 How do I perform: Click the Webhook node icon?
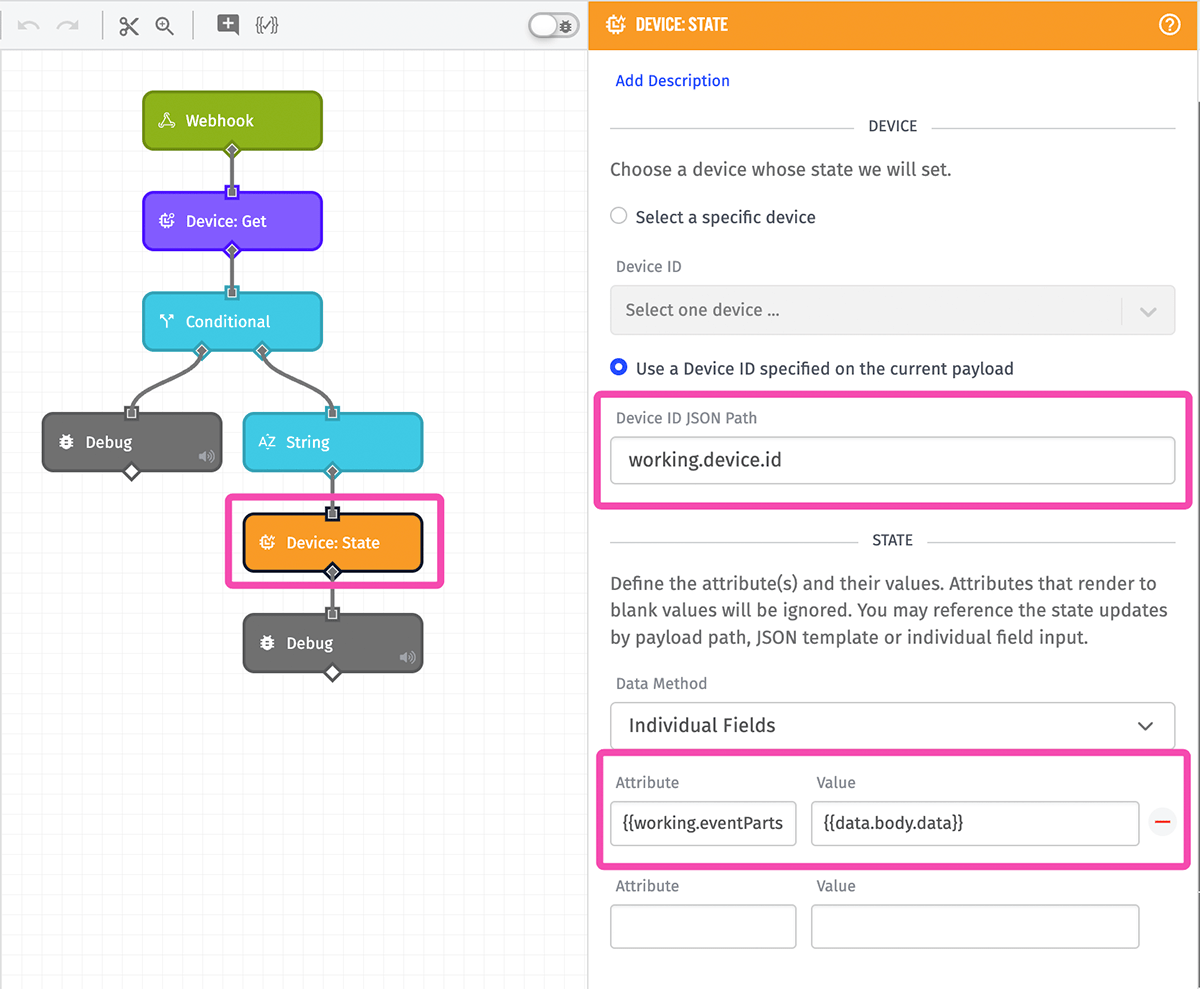(167, 121)
